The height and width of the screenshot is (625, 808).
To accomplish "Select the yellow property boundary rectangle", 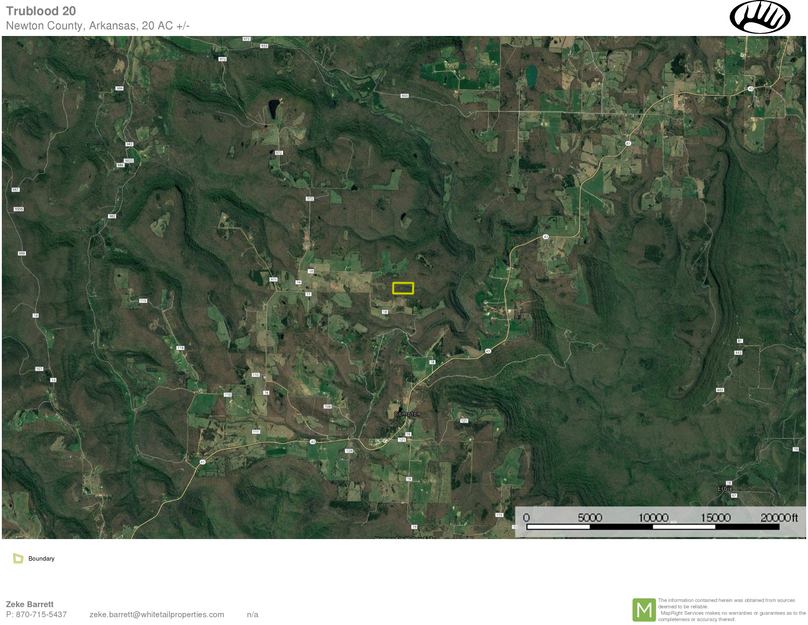I will point(403,288).
